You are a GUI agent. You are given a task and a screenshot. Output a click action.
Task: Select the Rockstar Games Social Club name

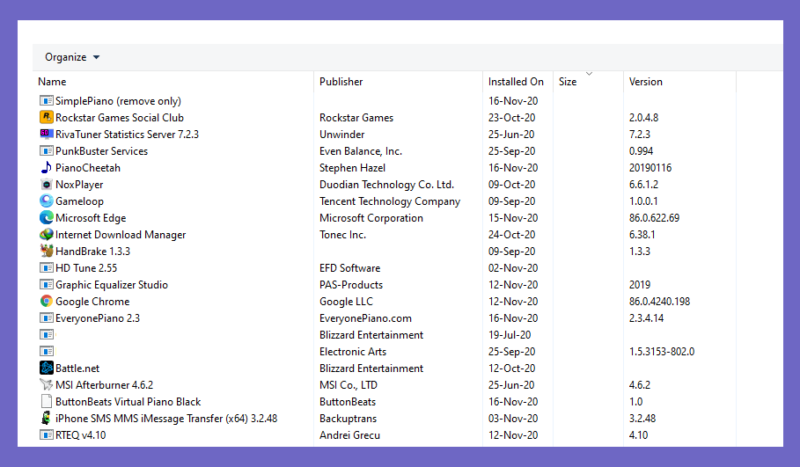(119, 117)
